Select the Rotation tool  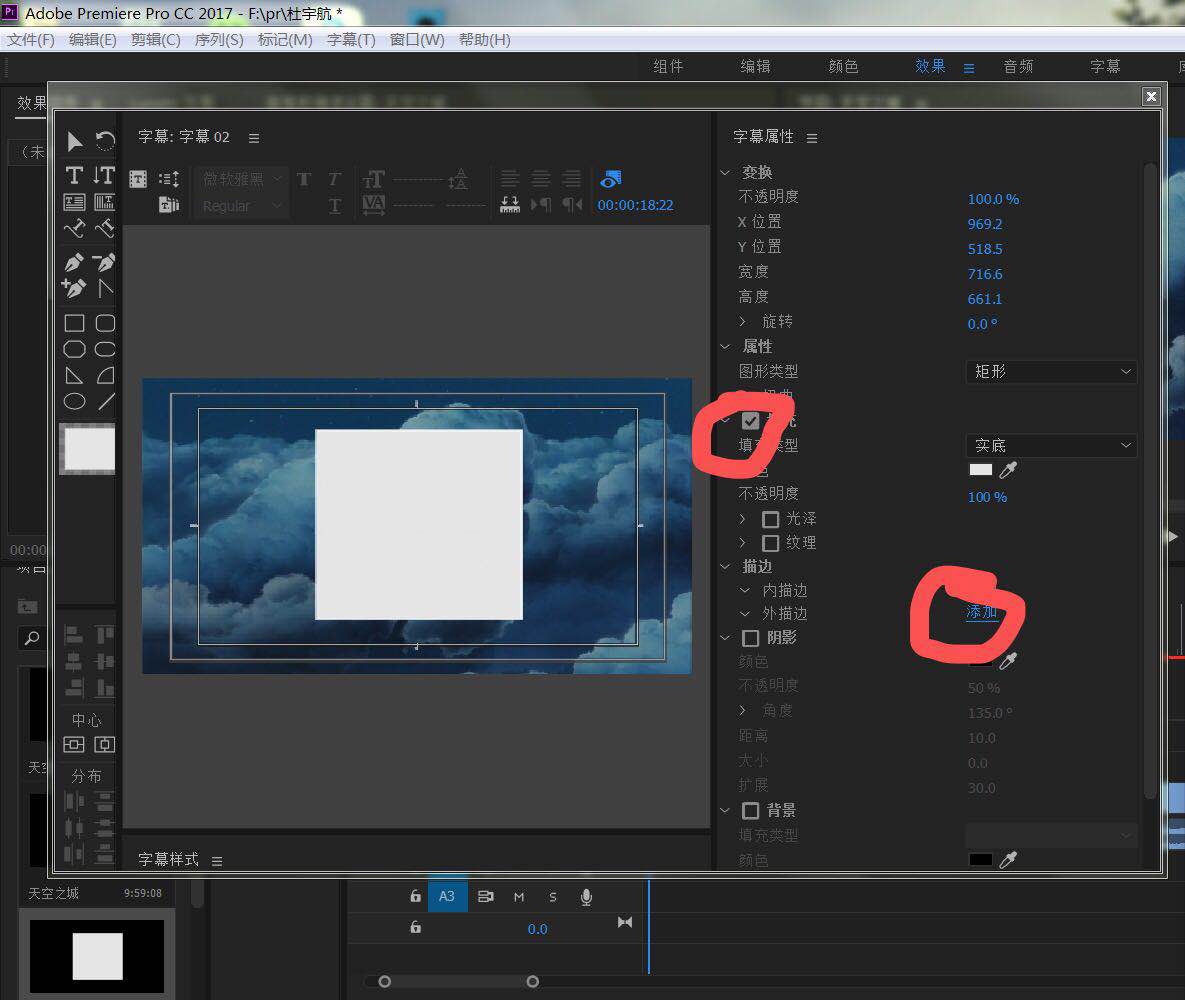[105, 140]
